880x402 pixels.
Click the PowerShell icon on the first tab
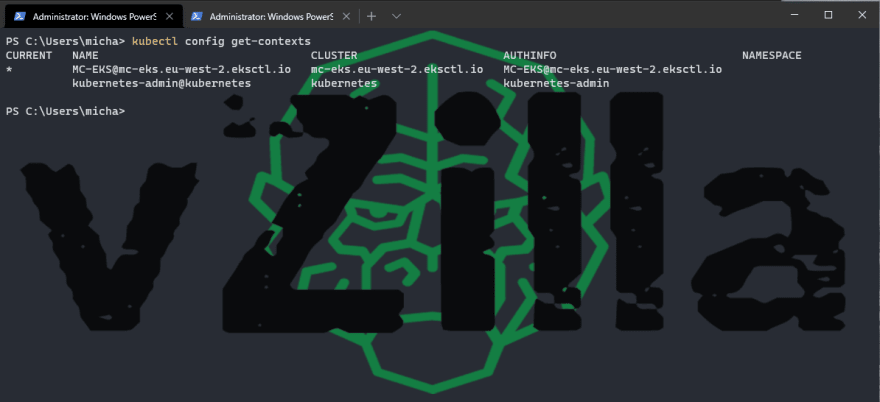click(x=20, y=16)
